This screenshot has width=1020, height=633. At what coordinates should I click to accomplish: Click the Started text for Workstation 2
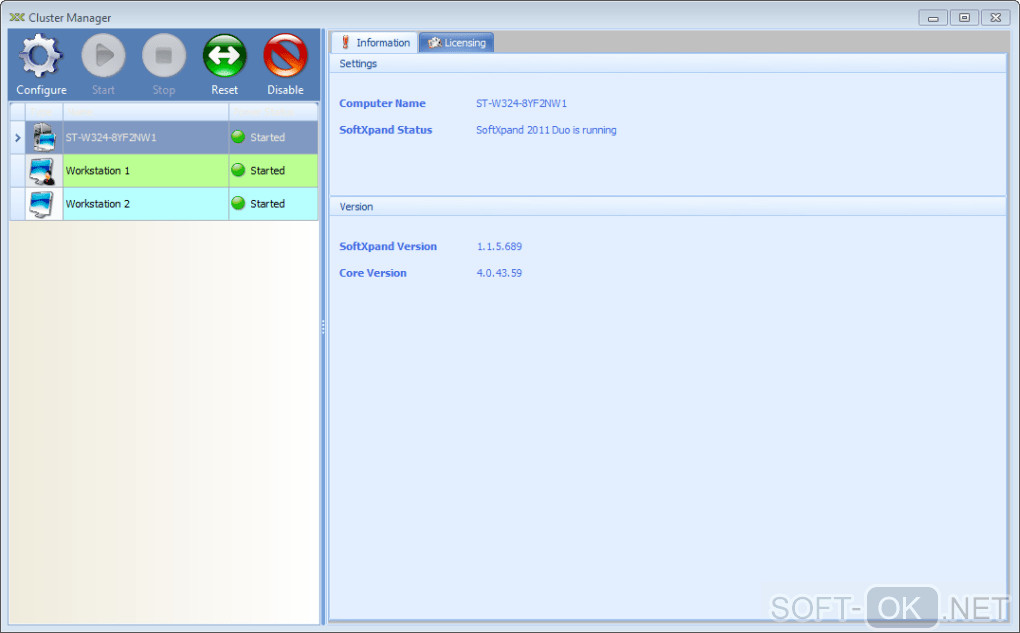coord(267,204)
